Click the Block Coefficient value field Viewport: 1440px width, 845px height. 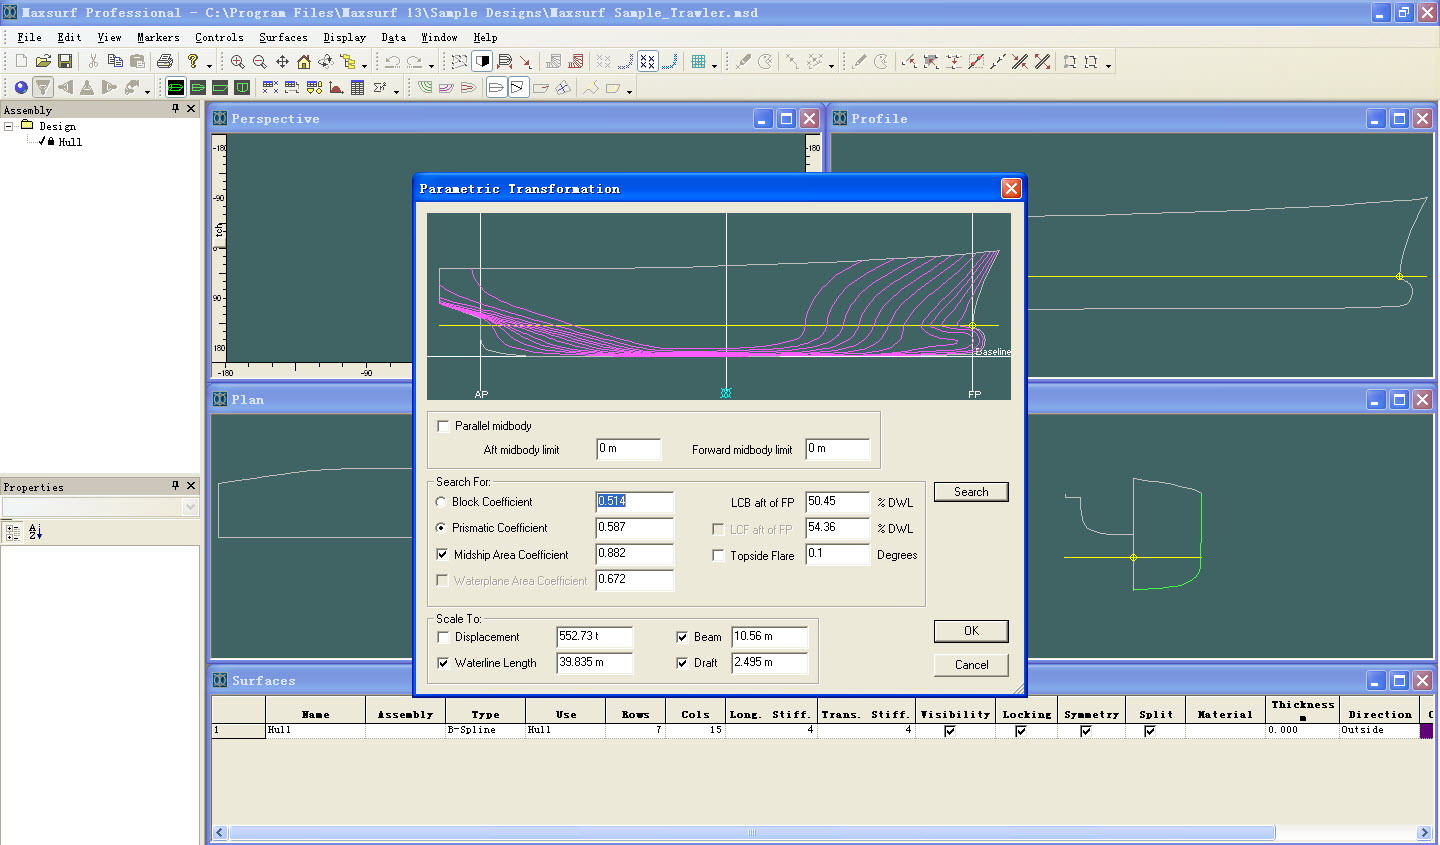click(634, 502)
